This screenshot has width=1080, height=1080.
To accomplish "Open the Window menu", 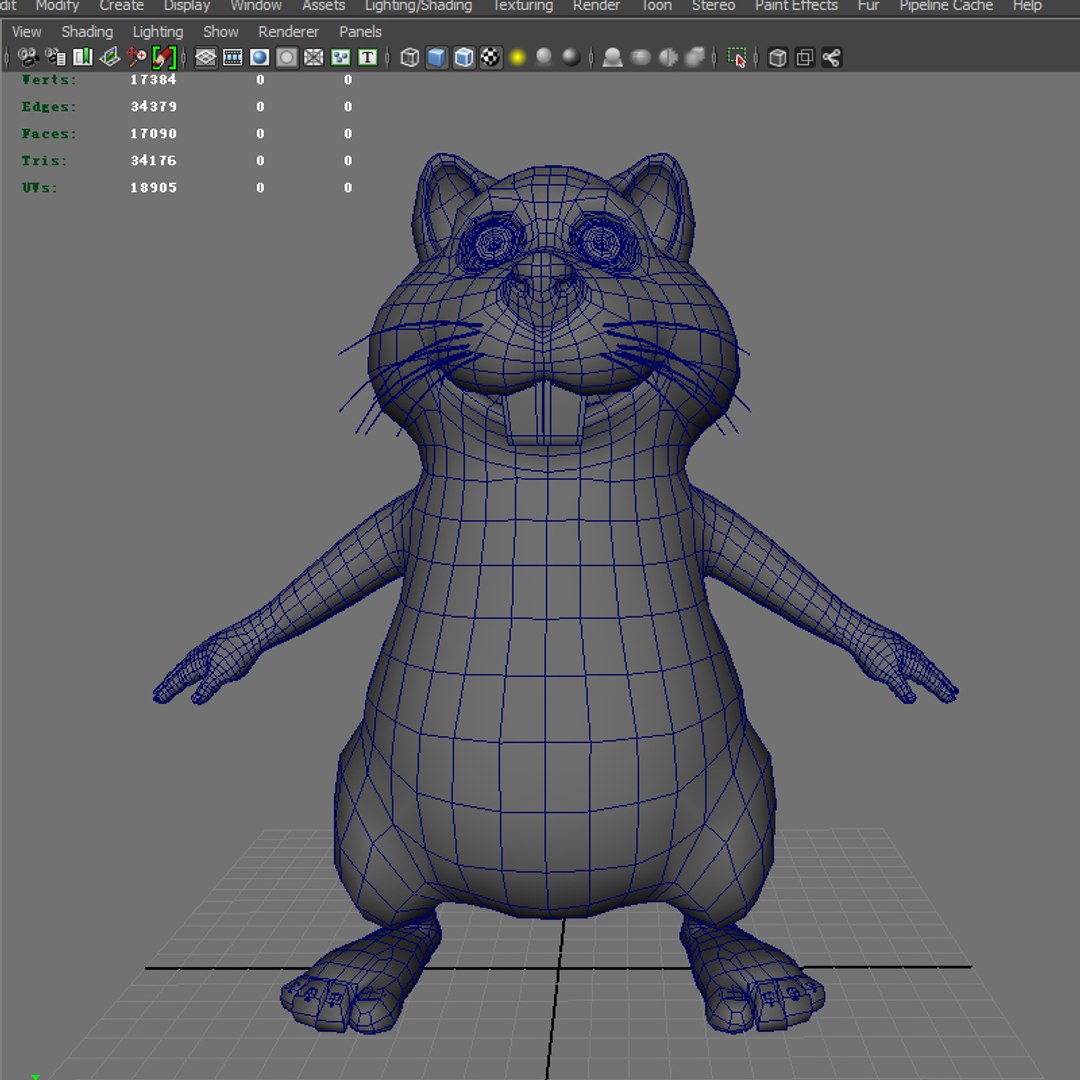I will click(x=256, y=6).
